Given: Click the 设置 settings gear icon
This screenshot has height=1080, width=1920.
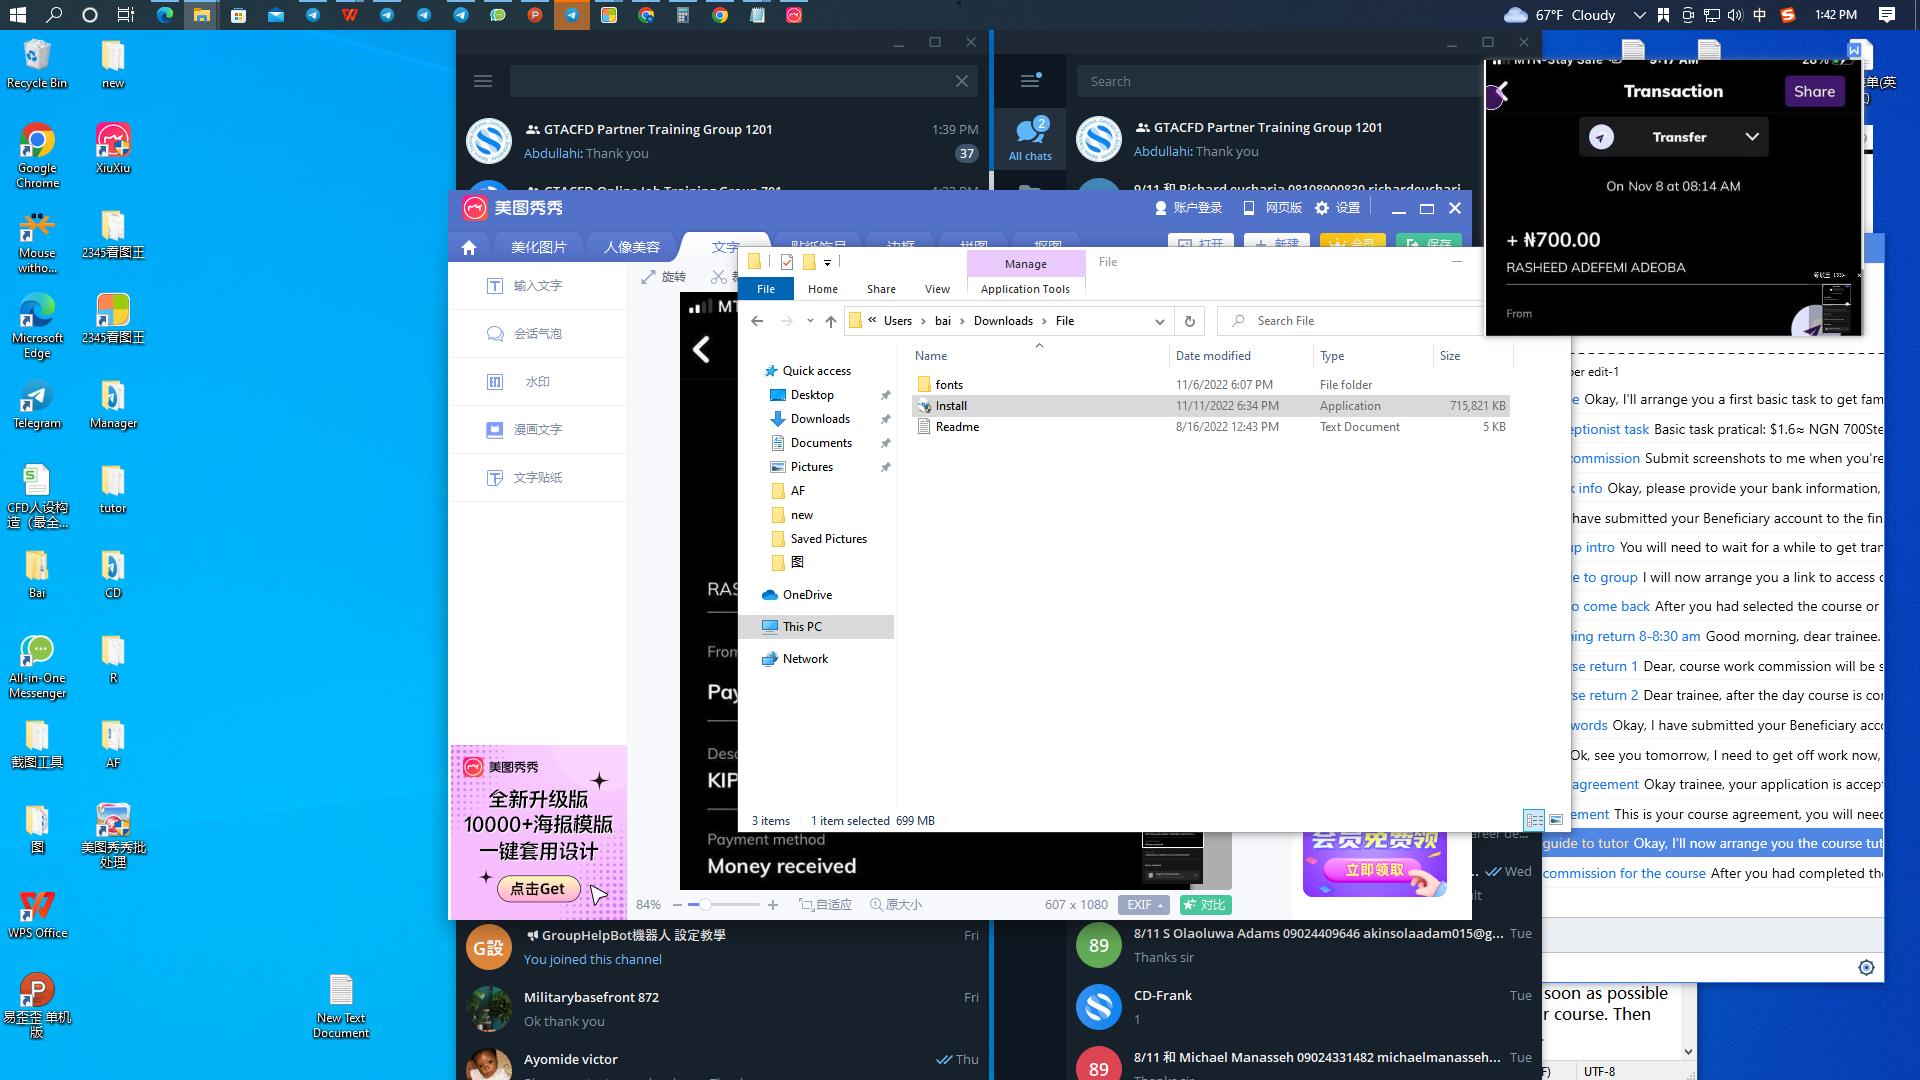Looking at the screenshot, I should (1322, 208).
